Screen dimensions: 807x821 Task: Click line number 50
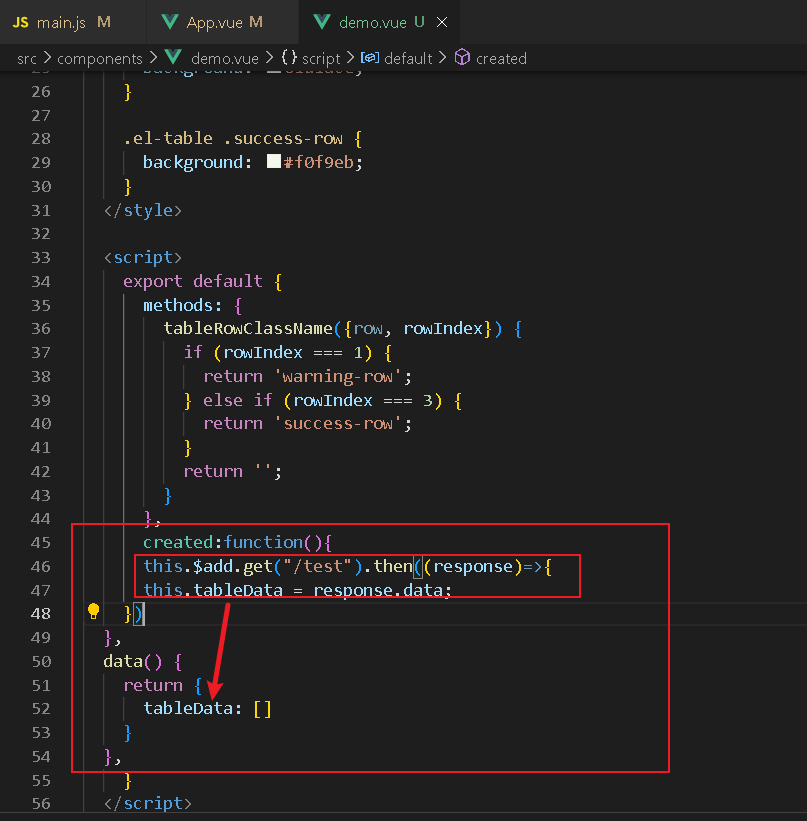41,661
